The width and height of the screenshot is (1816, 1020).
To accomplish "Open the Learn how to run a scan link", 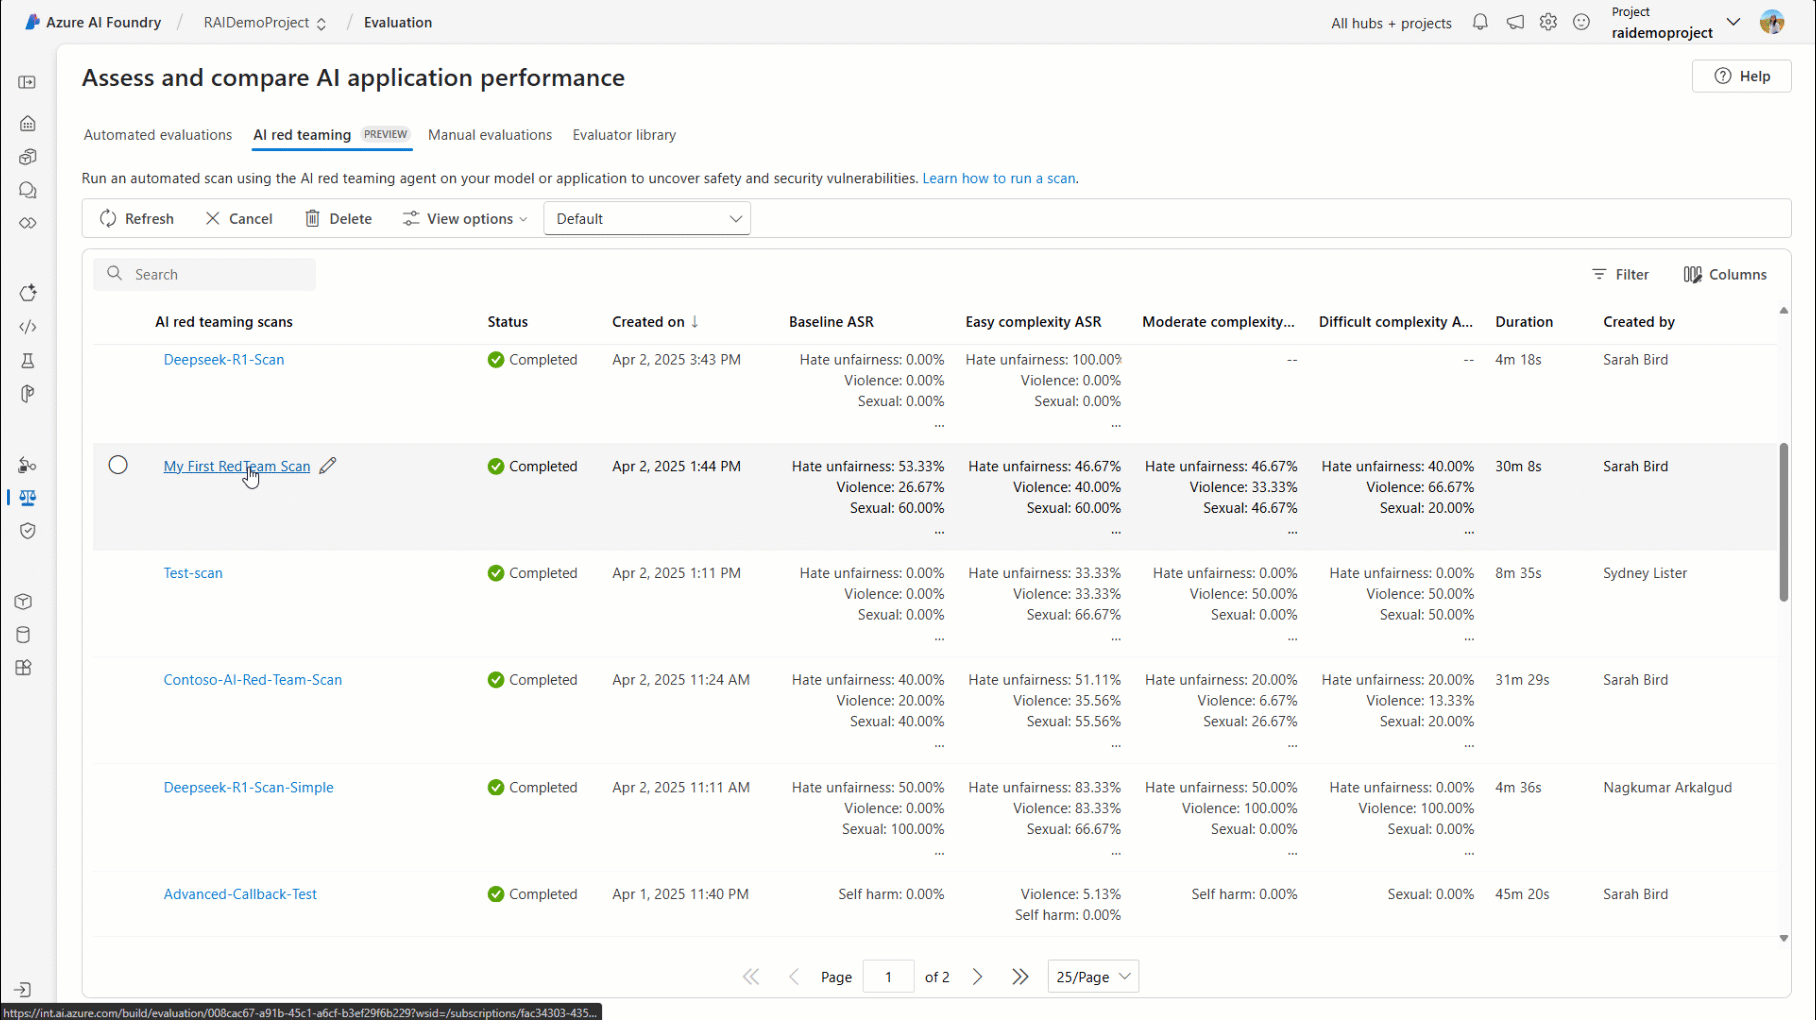I will coord(999,179).
